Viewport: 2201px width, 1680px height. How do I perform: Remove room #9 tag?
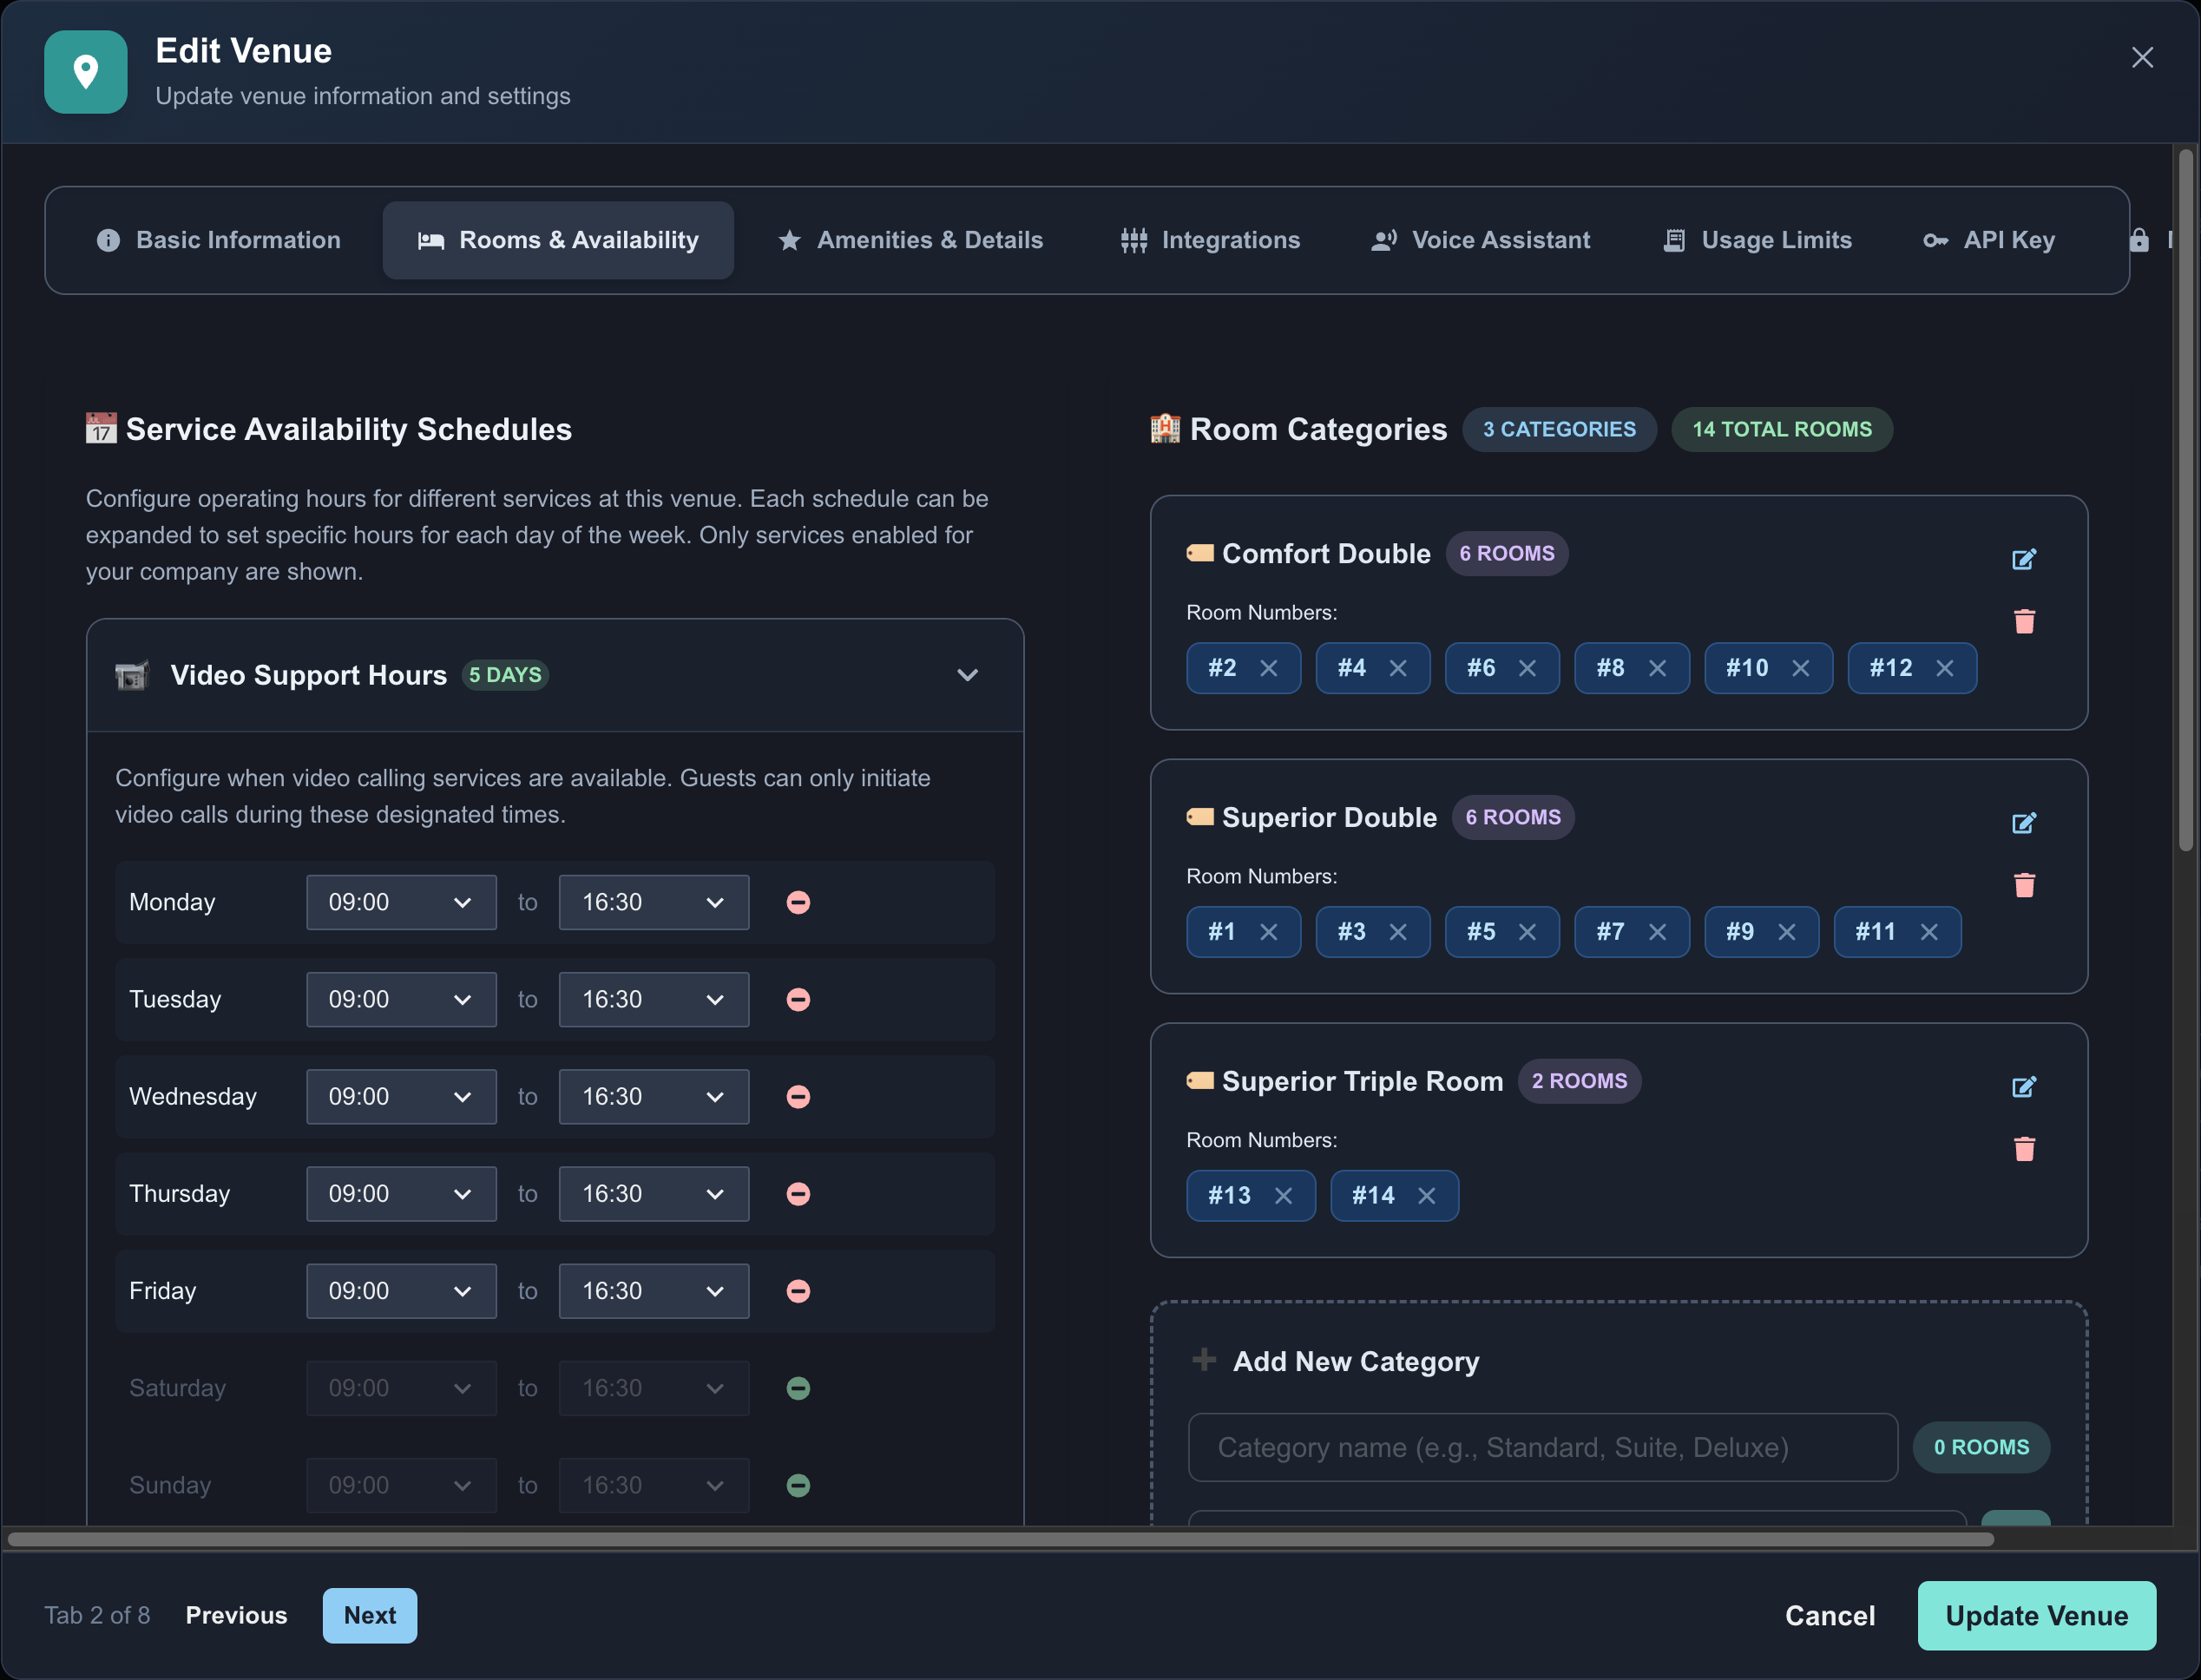coord(1786,932)
